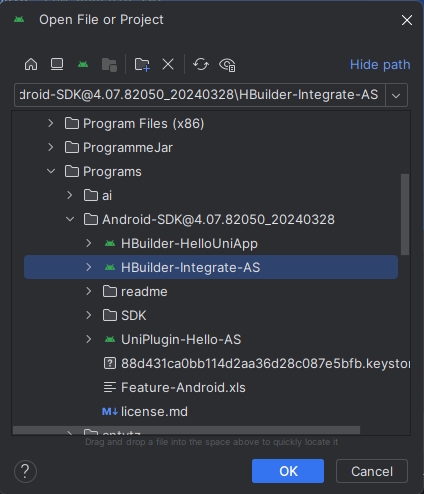Confirm with the OK button

pos(288,471)
